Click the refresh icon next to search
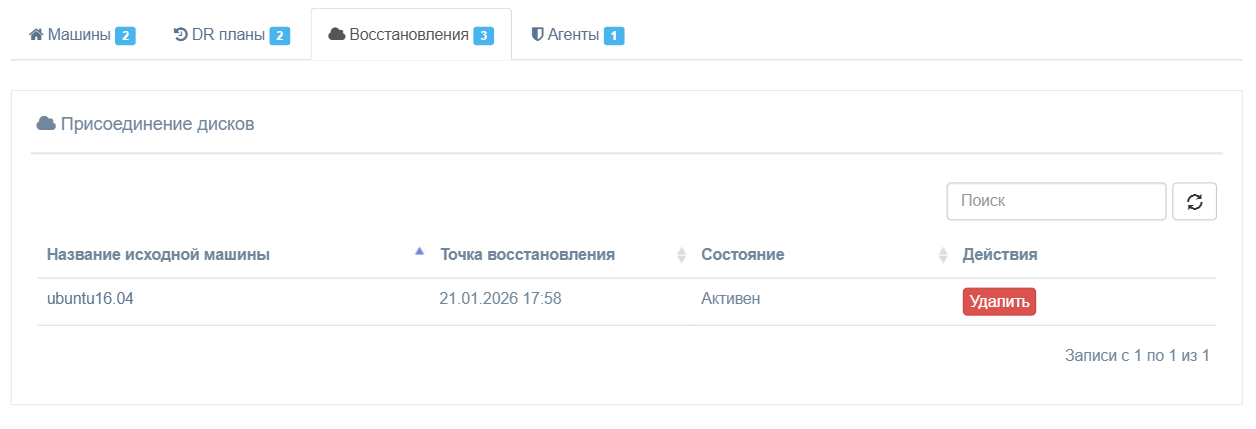The width and height of the screenshot is (1256, 429). coord(1194,201)
